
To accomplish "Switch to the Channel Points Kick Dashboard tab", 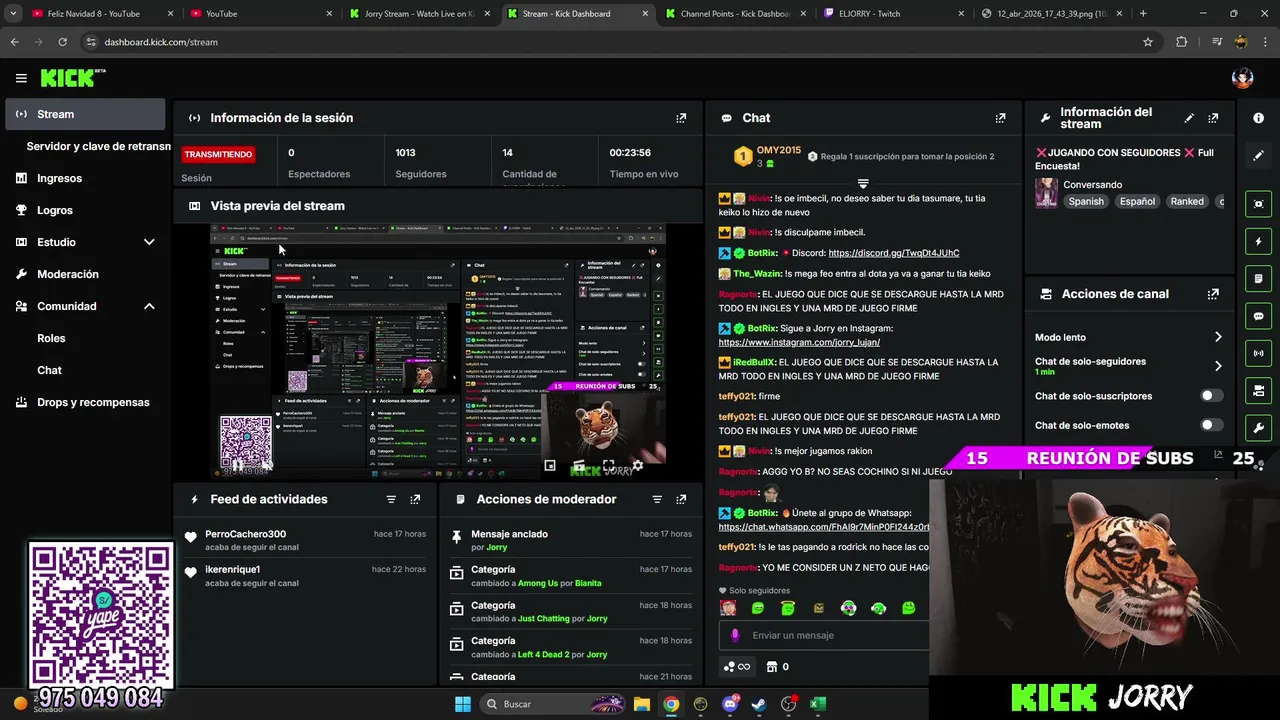I will point(734,14).
